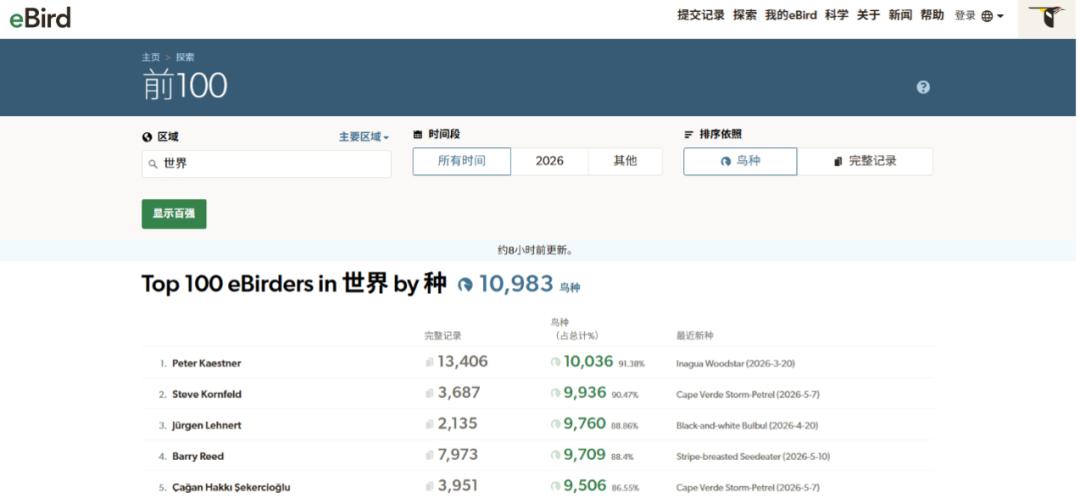This screenshot has width=1080, height=504.
Task: Select the 2026 time period option
Action: pos(550,161)
